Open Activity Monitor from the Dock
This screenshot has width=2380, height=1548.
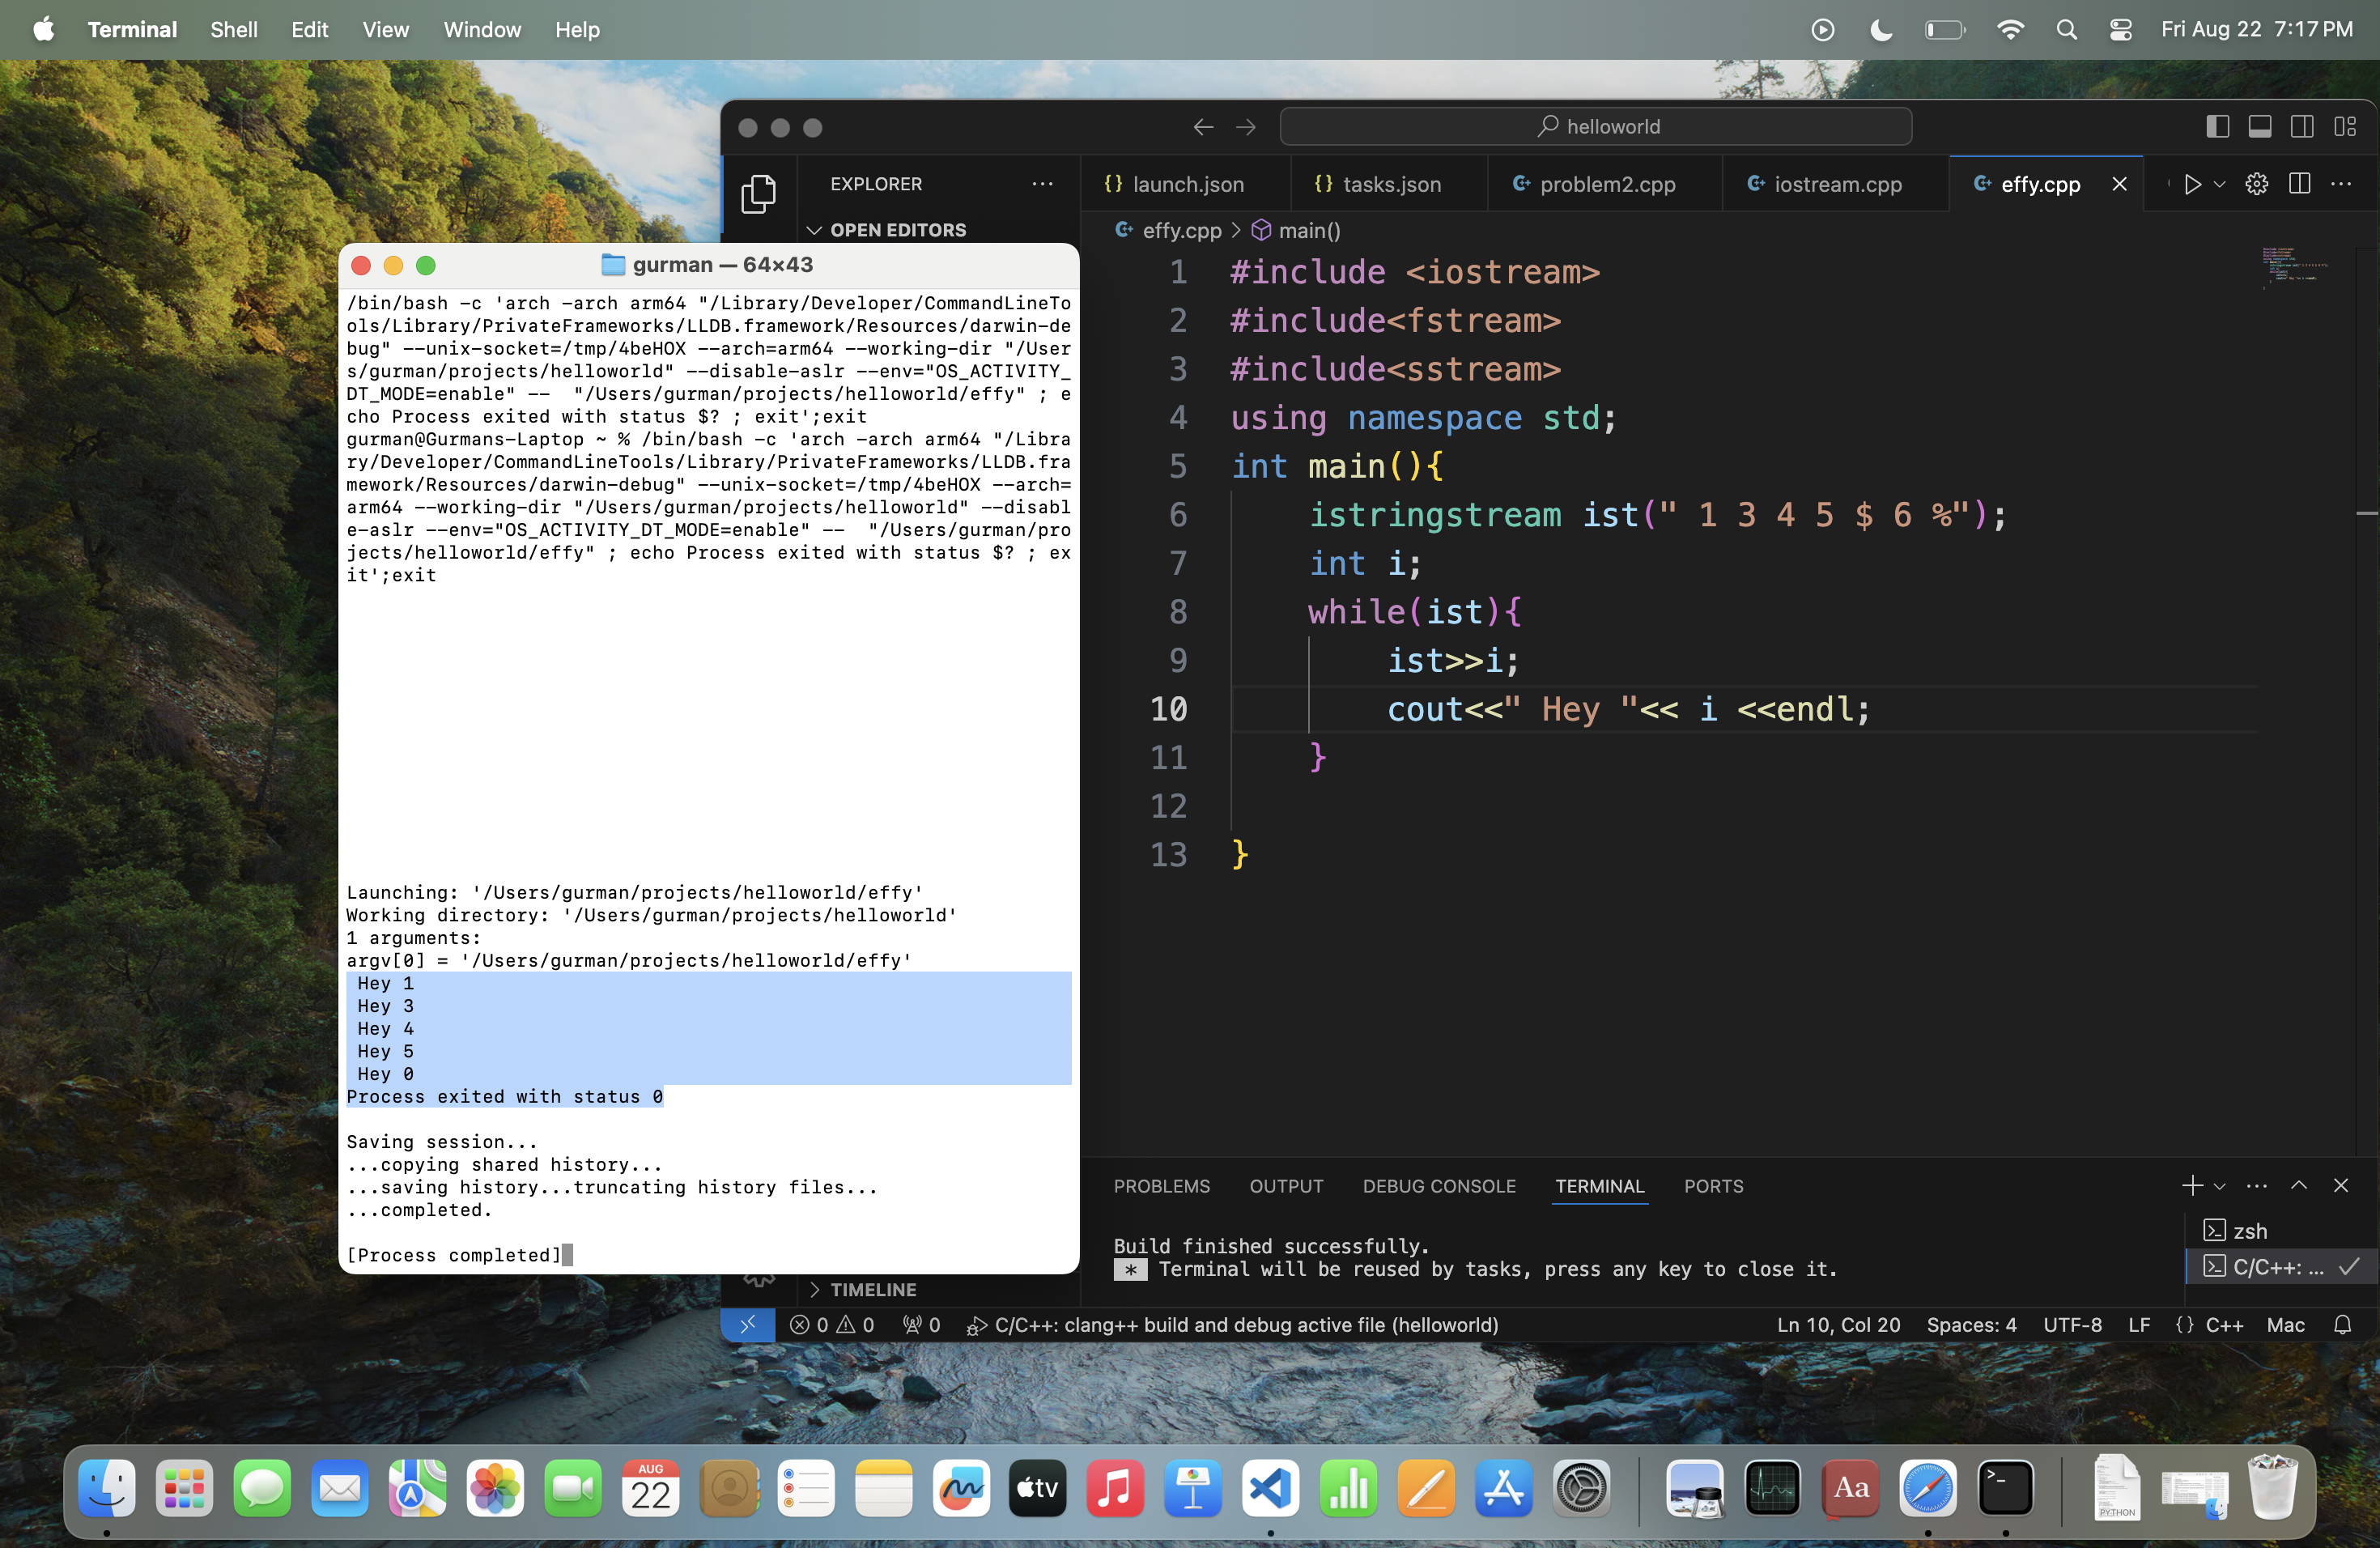pyautogui.click(x=1772, y=1488)
